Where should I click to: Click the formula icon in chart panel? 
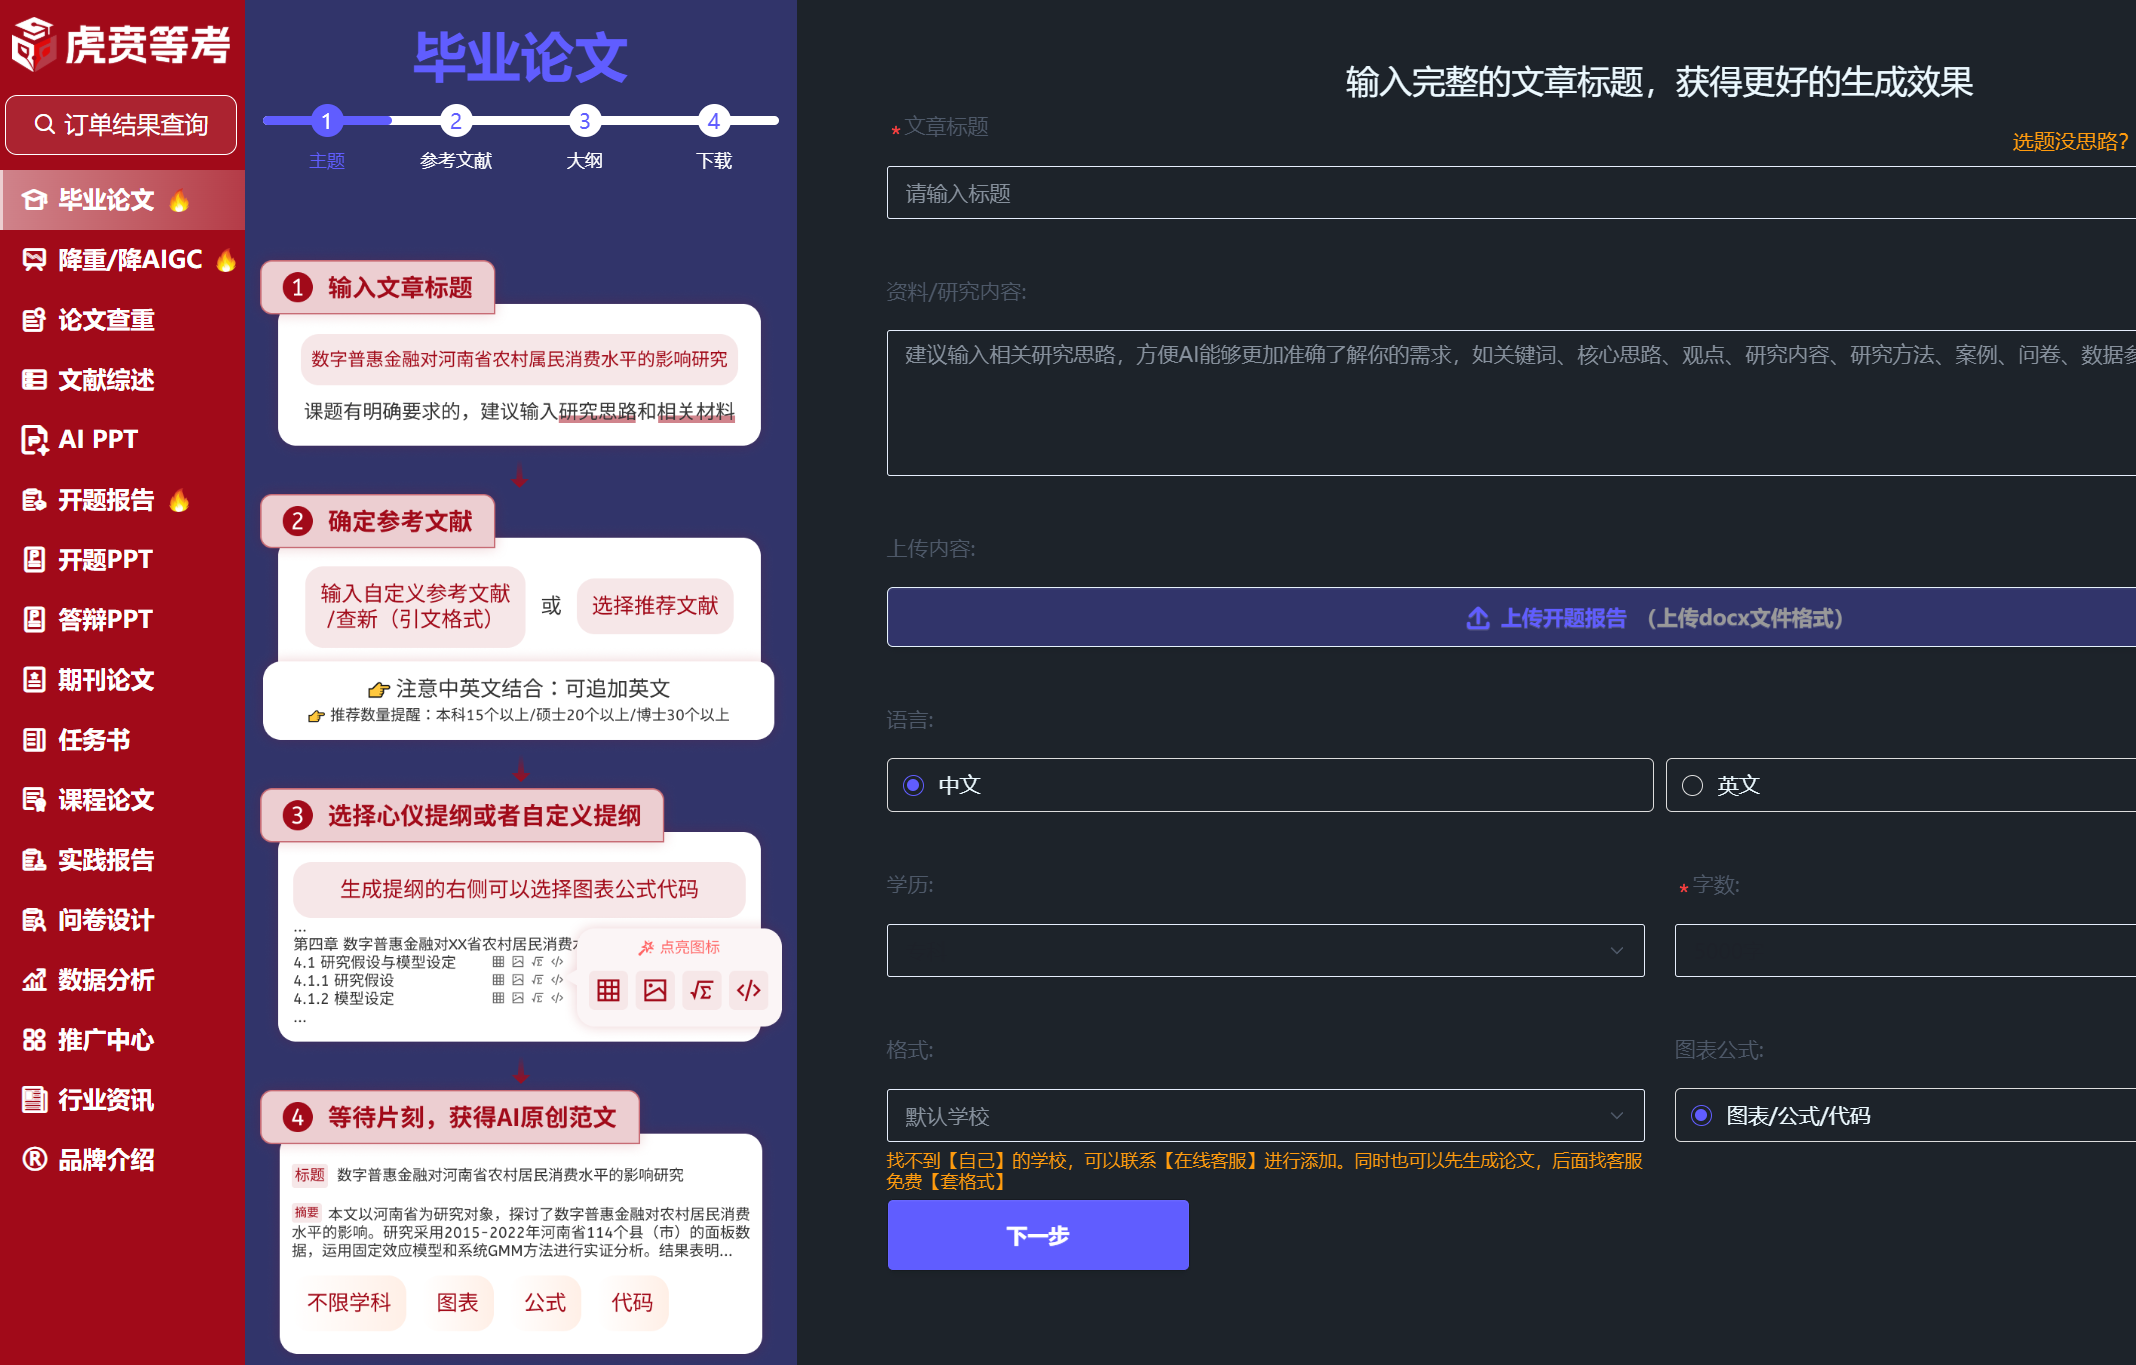[702, 990]
